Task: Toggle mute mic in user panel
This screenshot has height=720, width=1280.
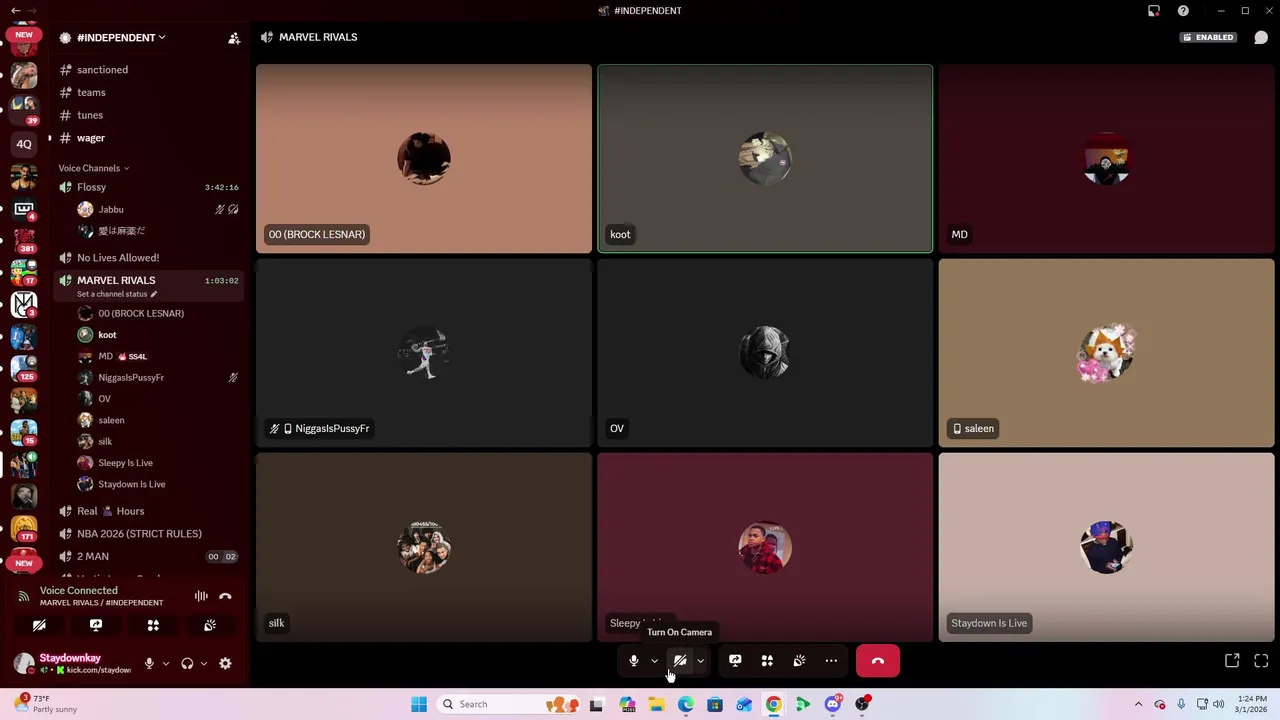Action: pos(149,663)
